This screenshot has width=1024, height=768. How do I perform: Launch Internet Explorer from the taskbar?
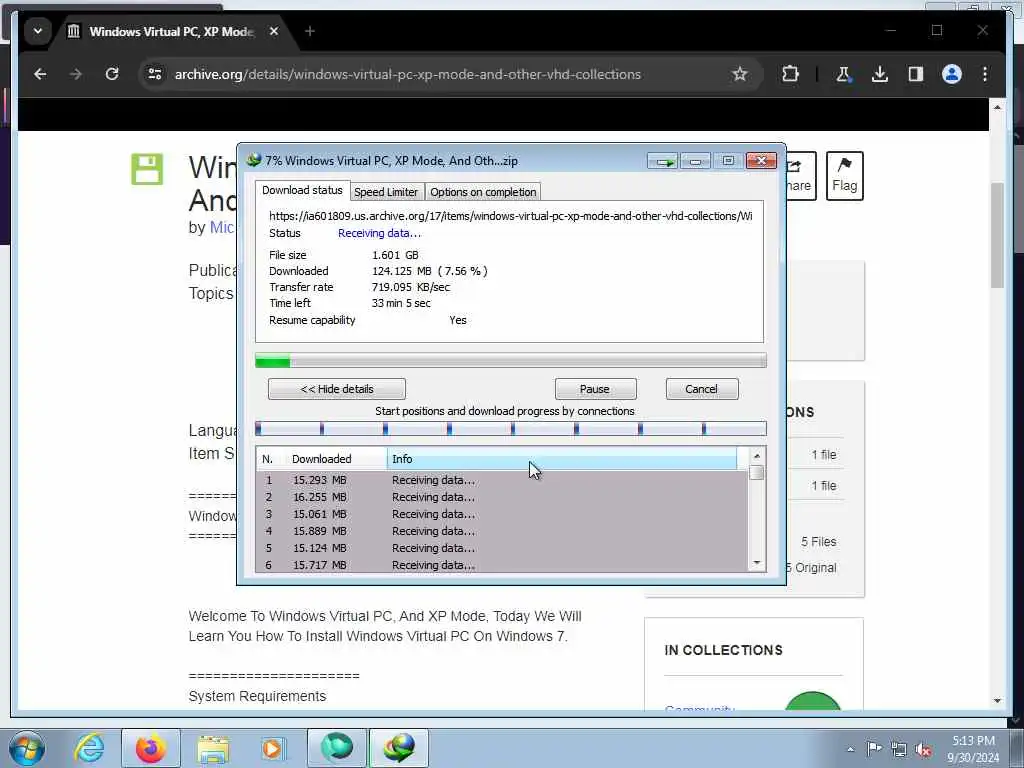point(89,748)
